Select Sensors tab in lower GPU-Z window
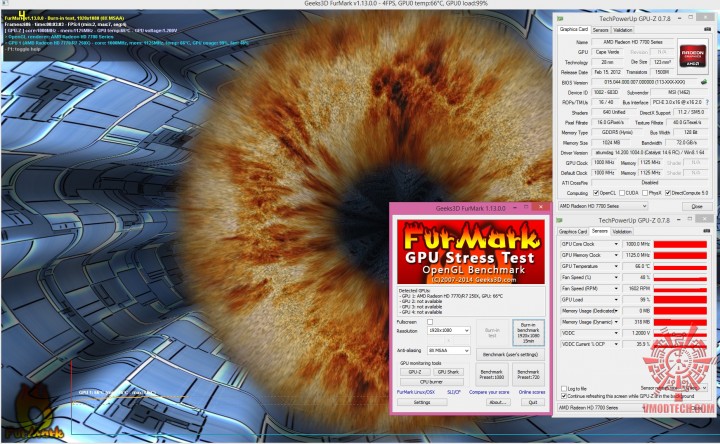720x444 pixels. coord(600,231)
